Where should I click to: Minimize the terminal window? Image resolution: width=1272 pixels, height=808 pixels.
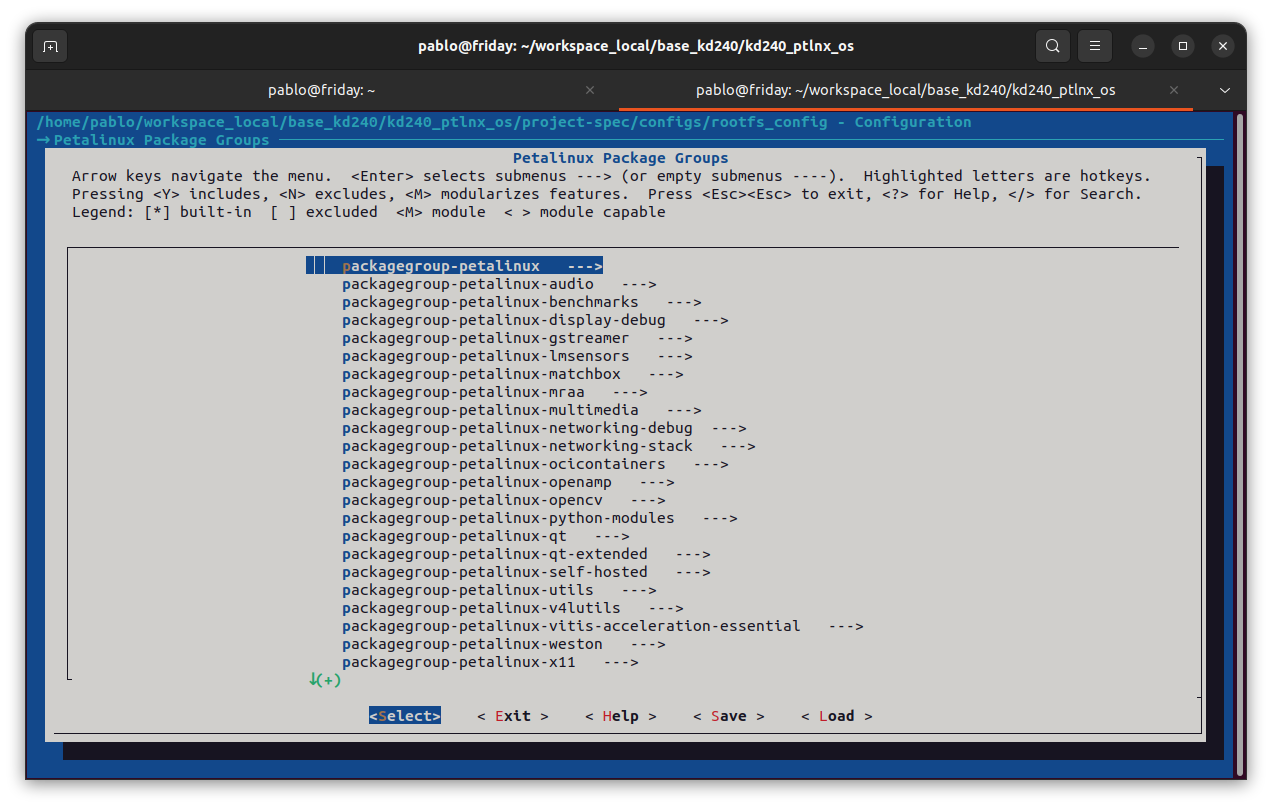coord(1143,46)
